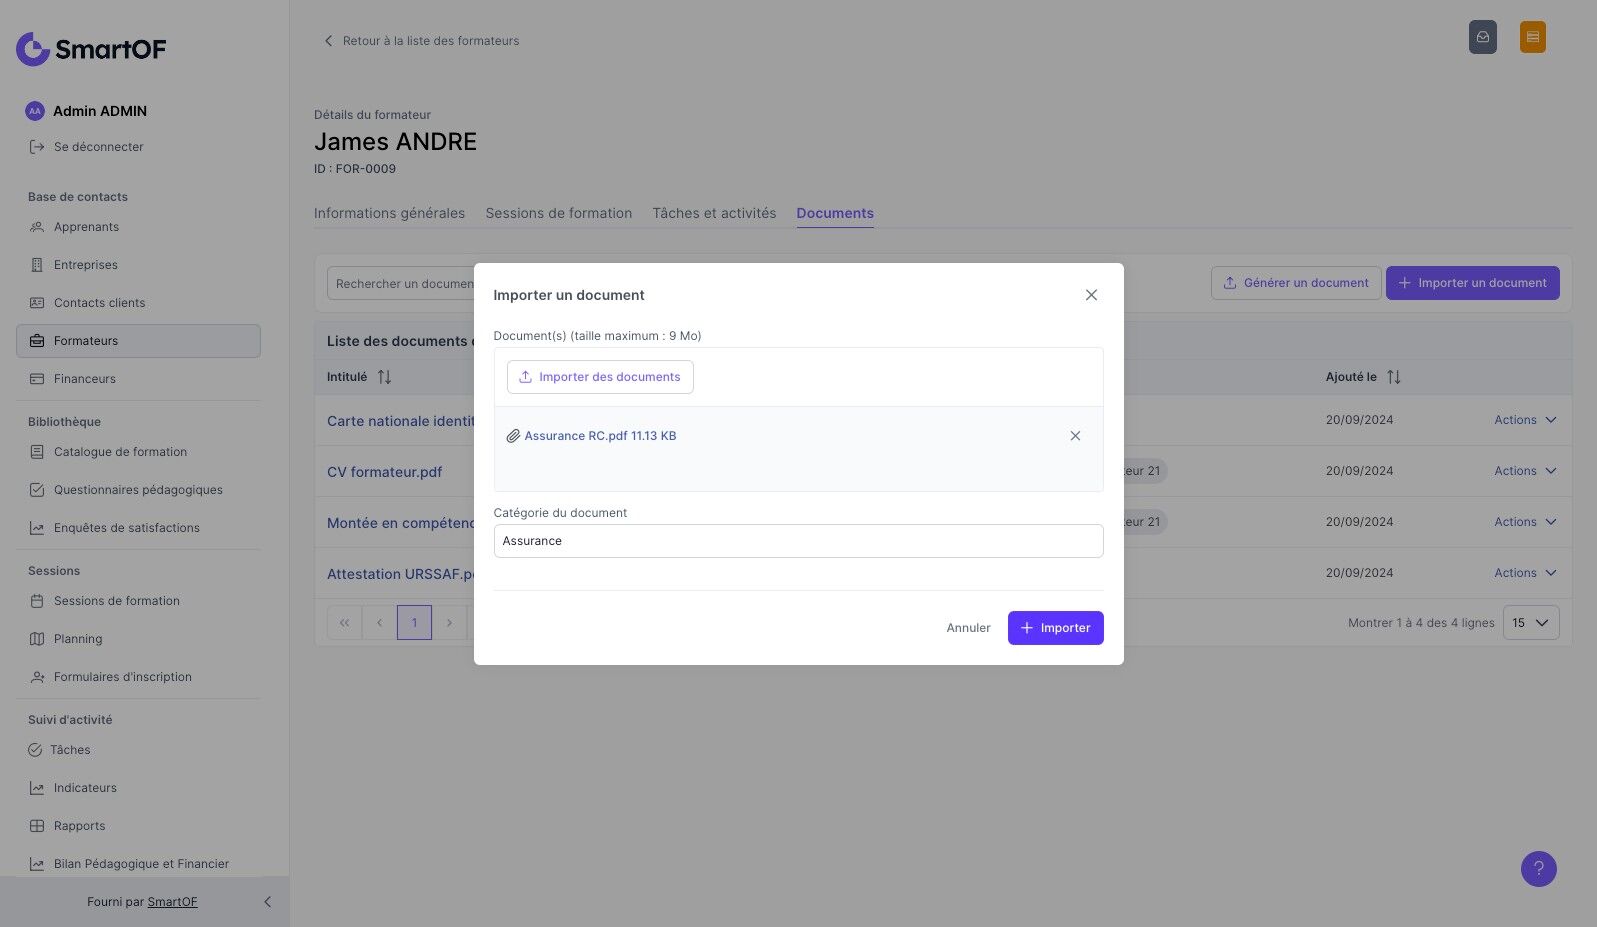Sort documents by Intitulé column
1597x927 pixels.
click(x=384, y=377)
